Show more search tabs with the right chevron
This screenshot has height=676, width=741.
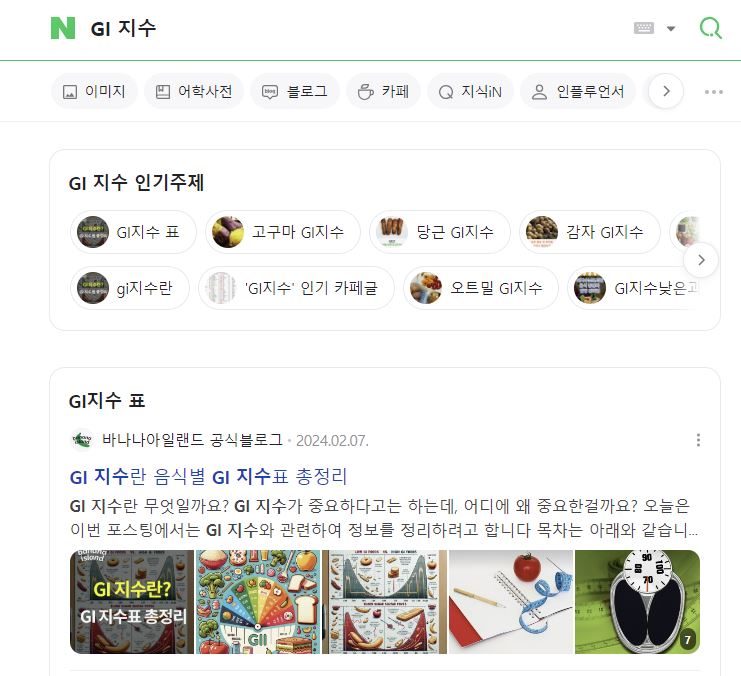pos(666,91)
